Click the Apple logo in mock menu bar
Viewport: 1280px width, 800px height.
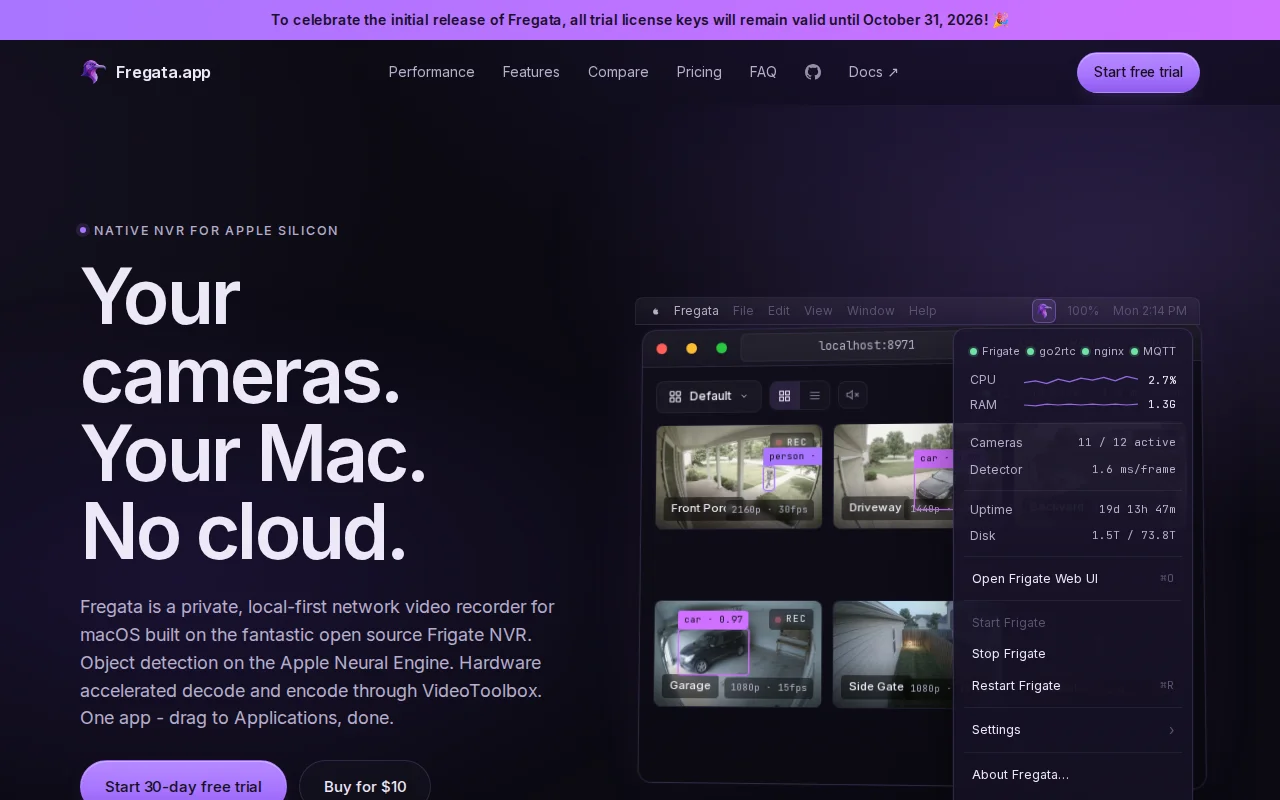coord(655,311)
